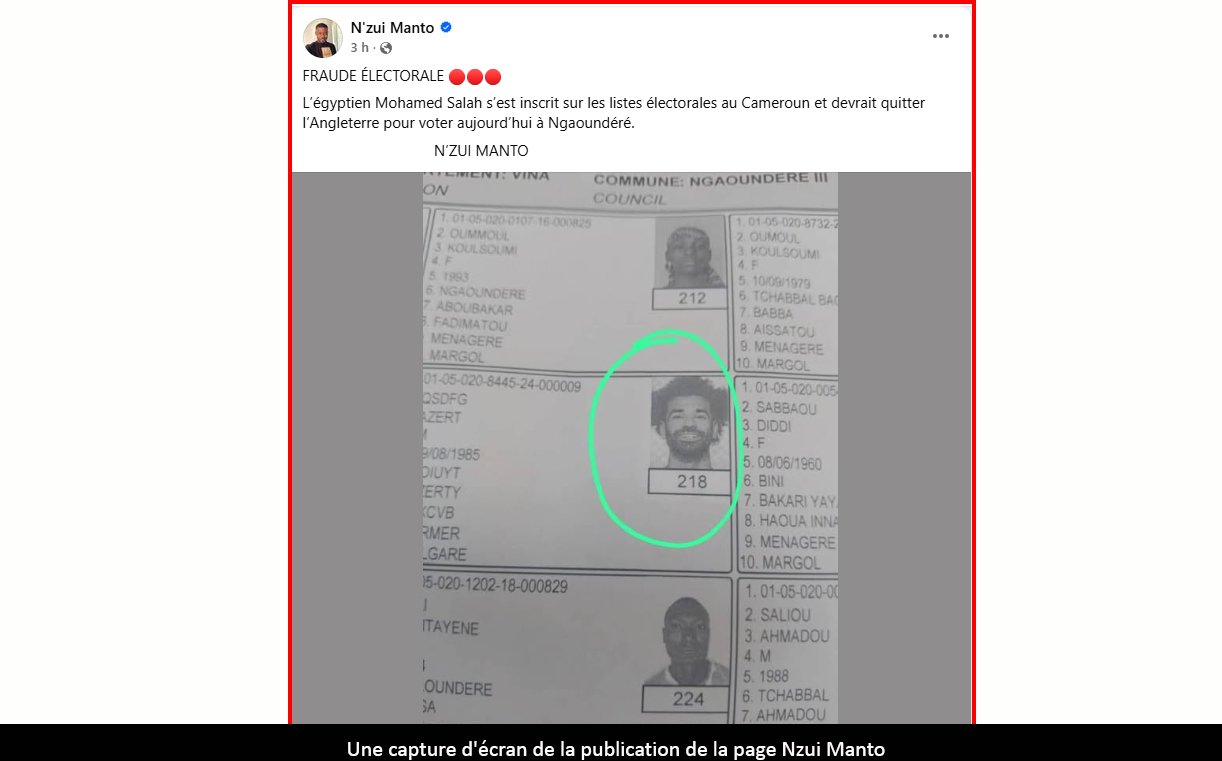Click the 'FRAUDE ÉLECTORALE' heading text
The height and width of the screenshot is (761, 1222).
[x=373, y=77]
